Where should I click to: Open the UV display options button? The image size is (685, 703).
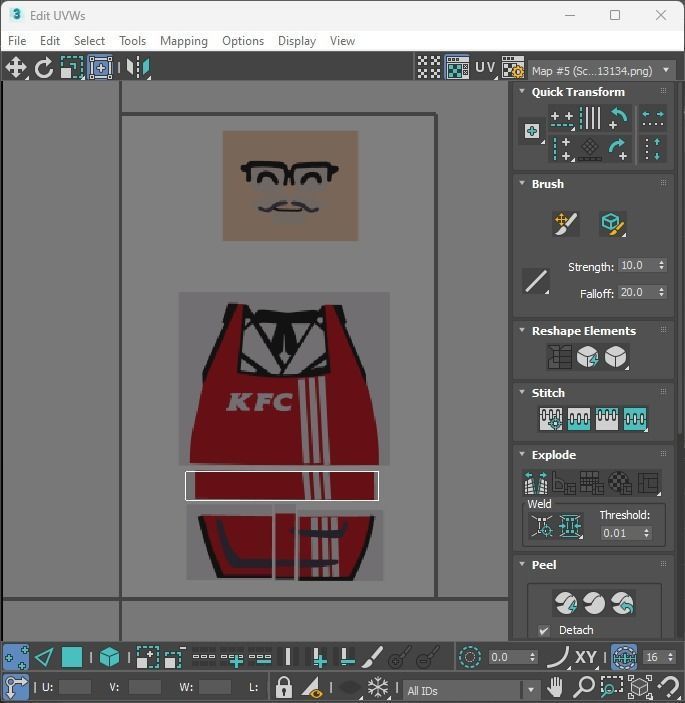(485, 68)
